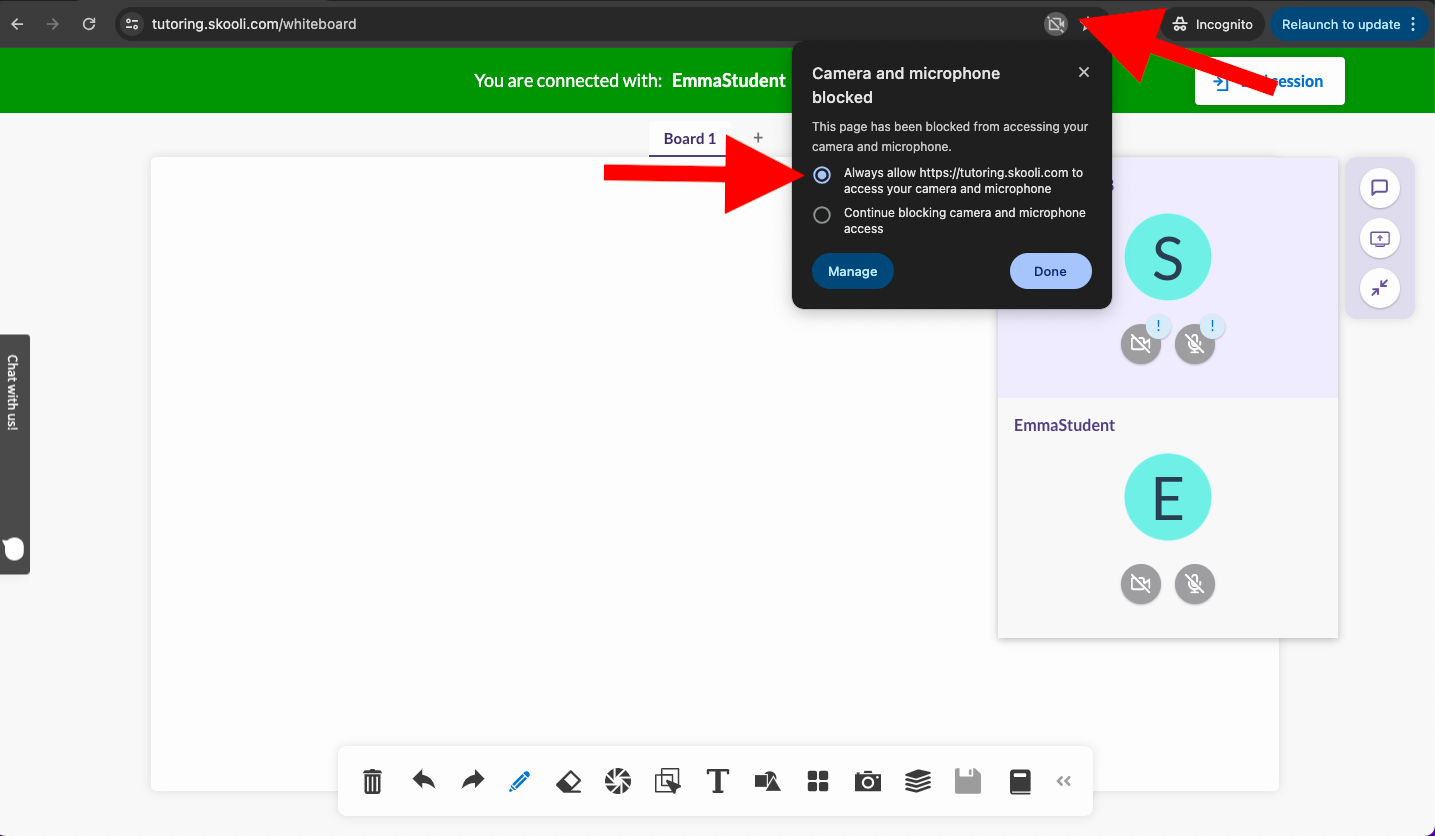
Task: Click Relaunch to update button
Action: 1349,24
